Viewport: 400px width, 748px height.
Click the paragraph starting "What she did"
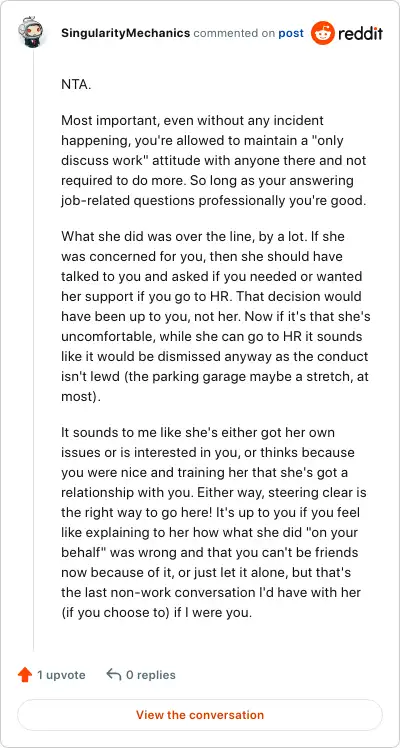215,316
